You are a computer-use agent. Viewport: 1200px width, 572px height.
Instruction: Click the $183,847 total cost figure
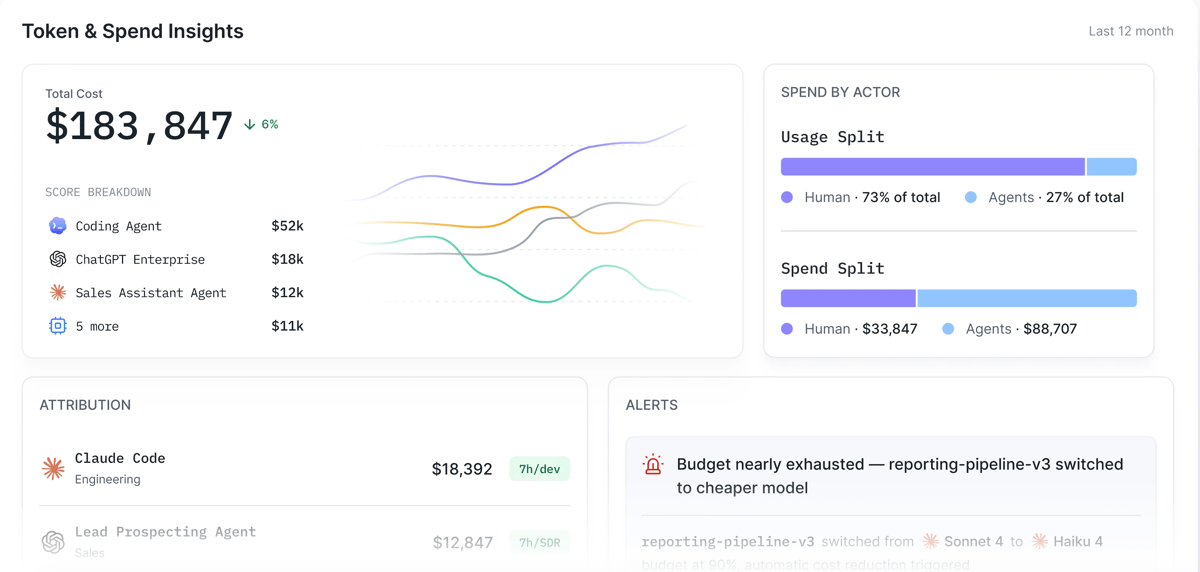pyautogui.click(x=139, y=126)
